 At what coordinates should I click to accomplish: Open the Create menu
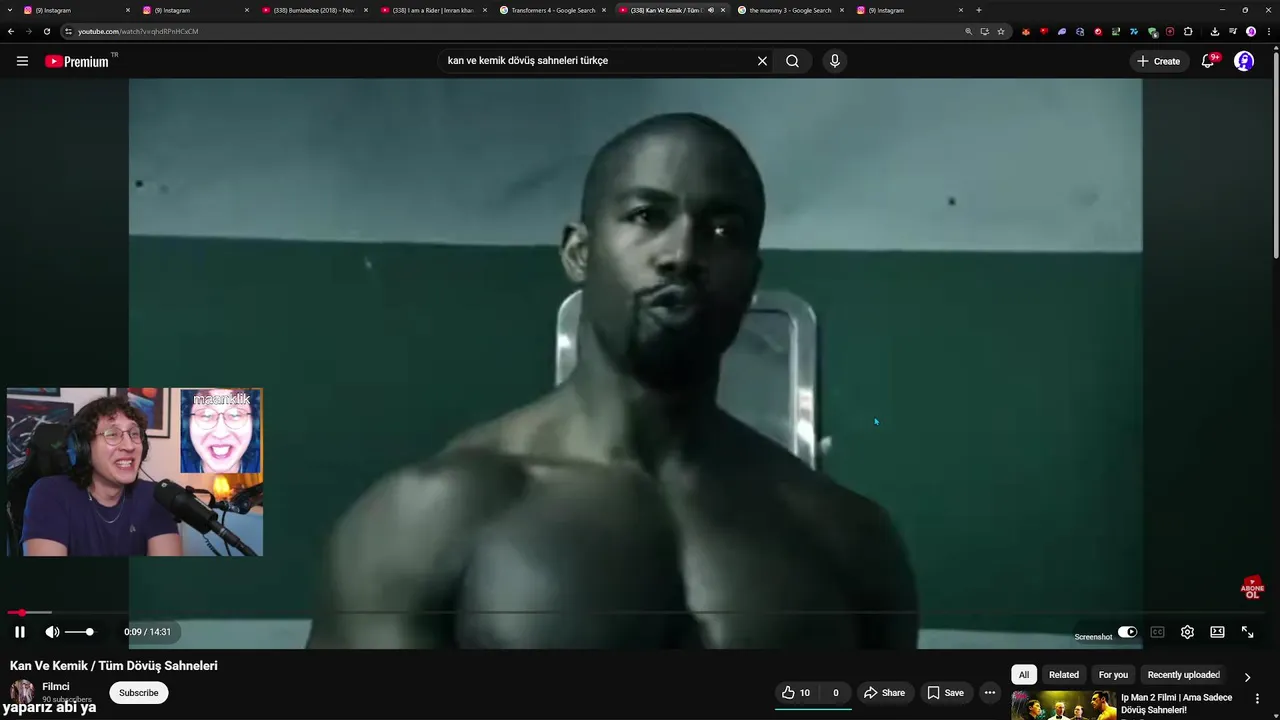tap(1158, 61)
